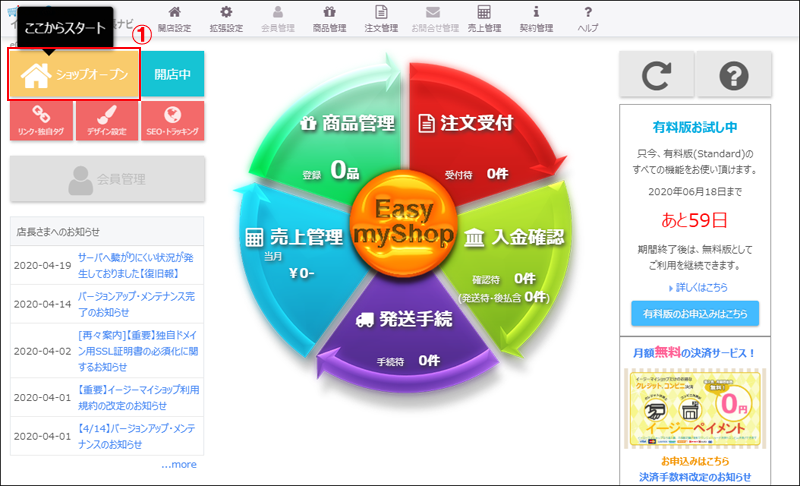
Task: Open the サーバへ繋がりにくい状況 notice link
Action: tap(136, 265)
